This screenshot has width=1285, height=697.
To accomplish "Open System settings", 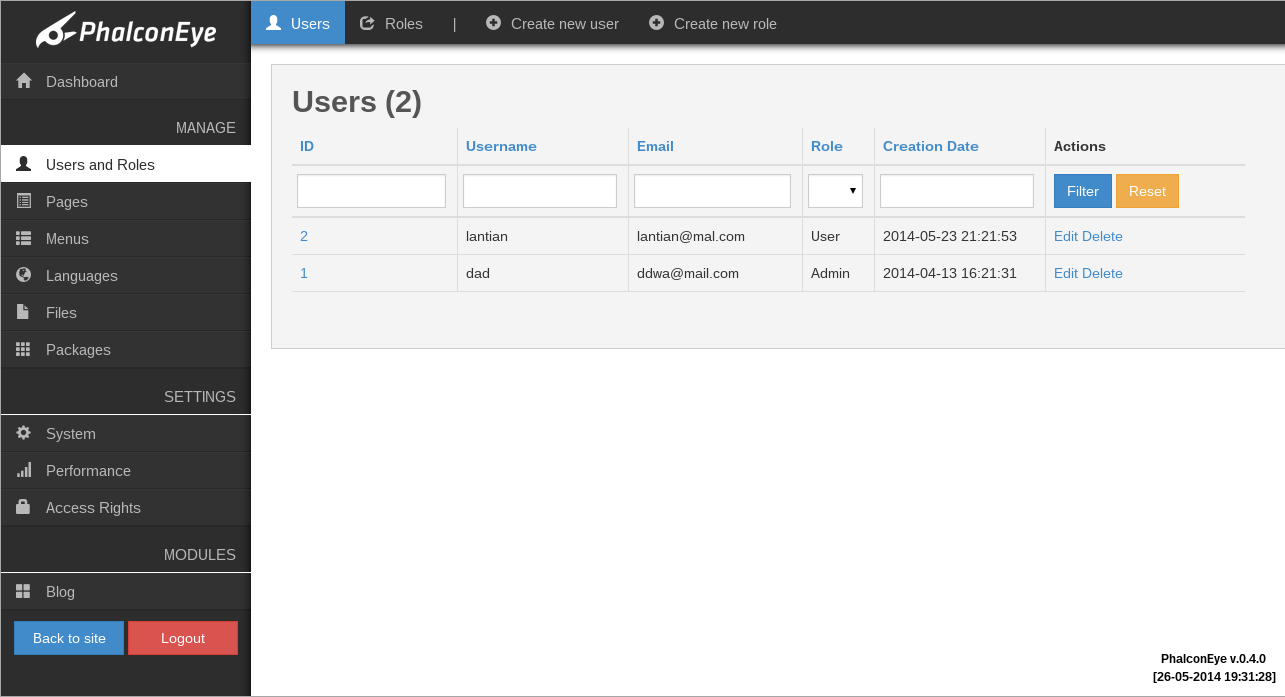I will click(x=126, y=433).
